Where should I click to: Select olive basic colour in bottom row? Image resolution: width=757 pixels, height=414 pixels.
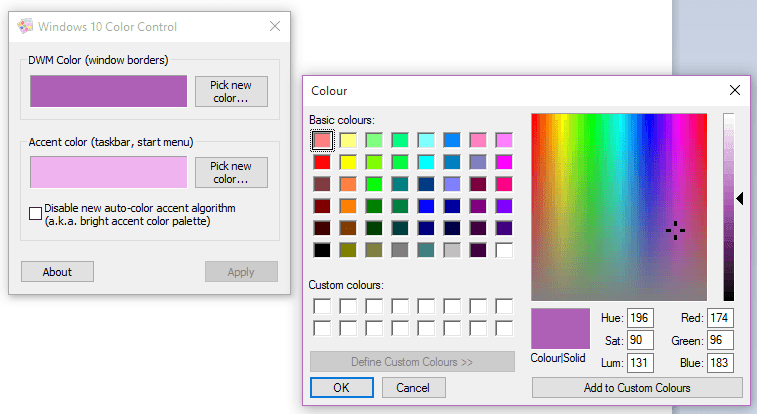(348, 250)
